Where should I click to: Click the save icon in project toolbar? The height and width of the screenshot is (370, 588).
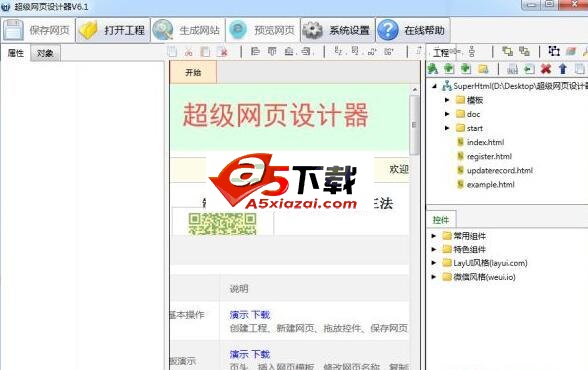click(x=512, y=69)
